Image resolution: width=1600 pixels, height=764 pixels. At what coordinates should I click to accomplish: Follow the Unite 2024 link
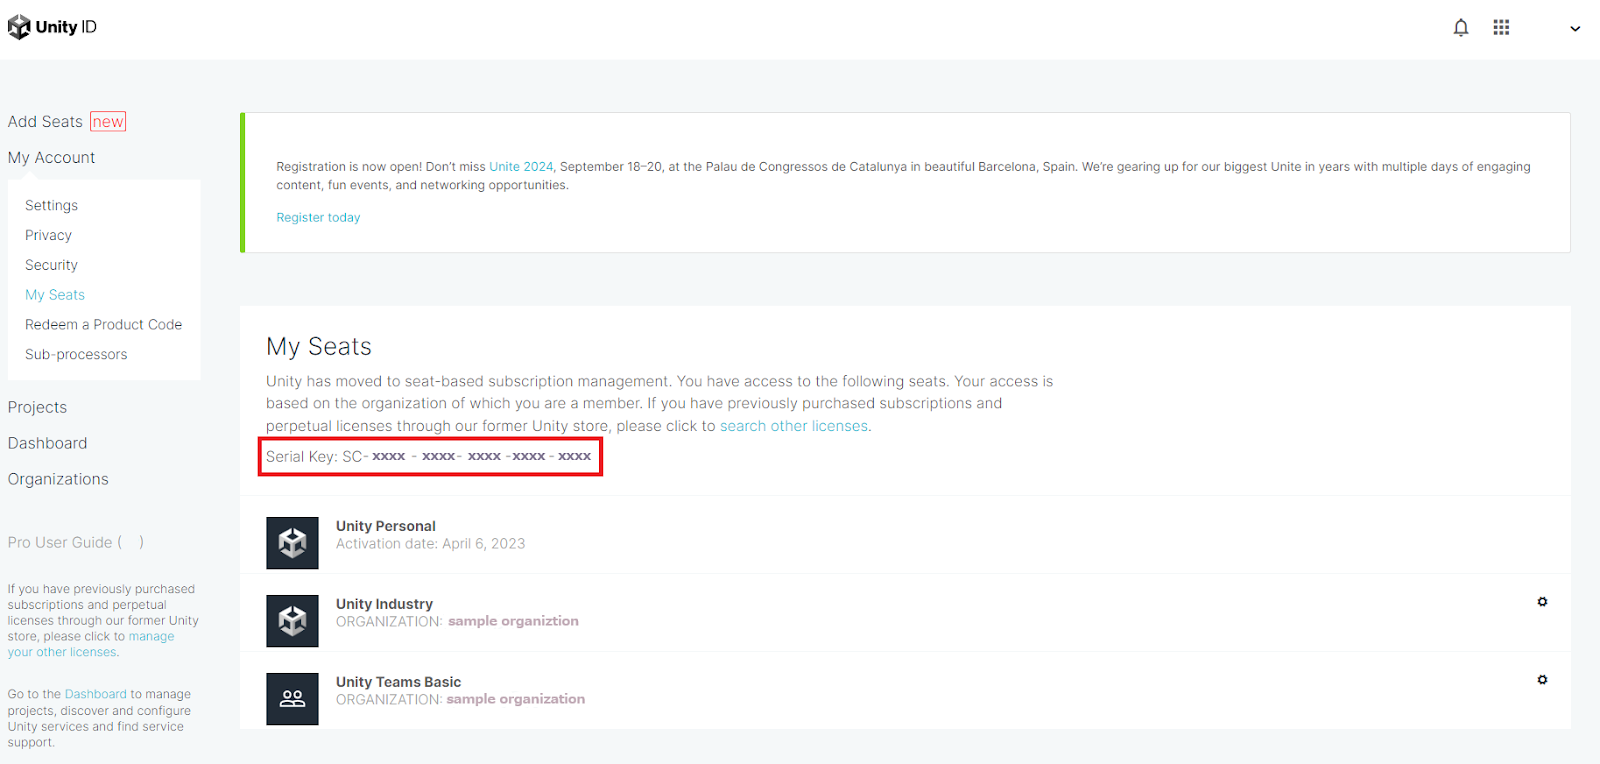[x=520, y=167]
